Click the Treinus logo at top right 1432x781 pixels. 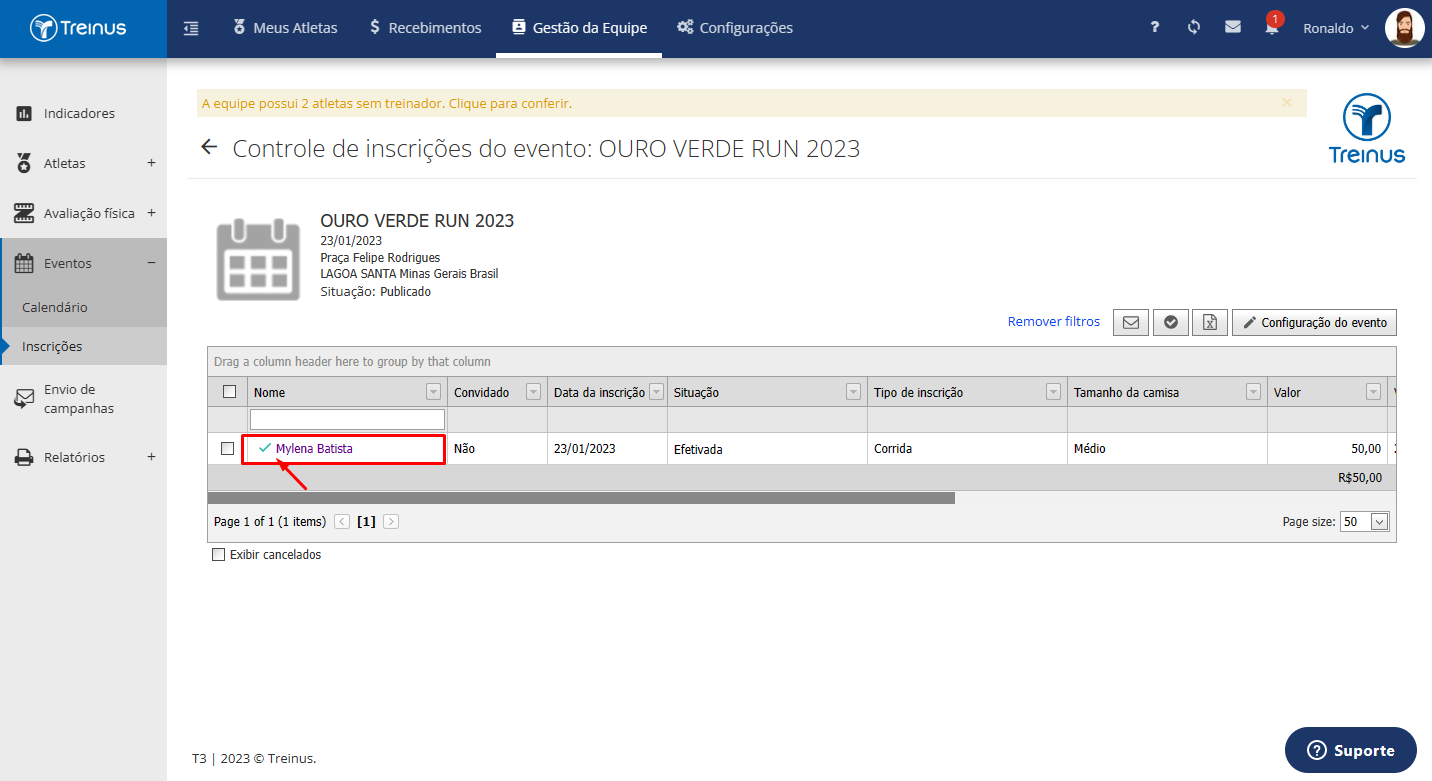click(x=1366, y=128)
